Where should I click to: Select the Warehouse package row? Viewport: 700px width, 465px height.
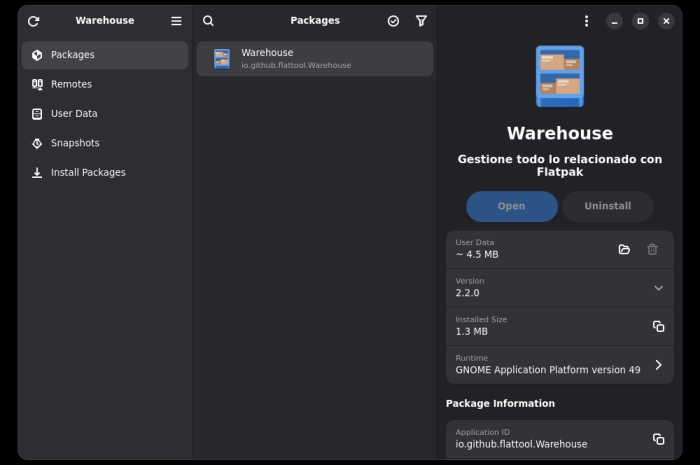click(315, 59)
